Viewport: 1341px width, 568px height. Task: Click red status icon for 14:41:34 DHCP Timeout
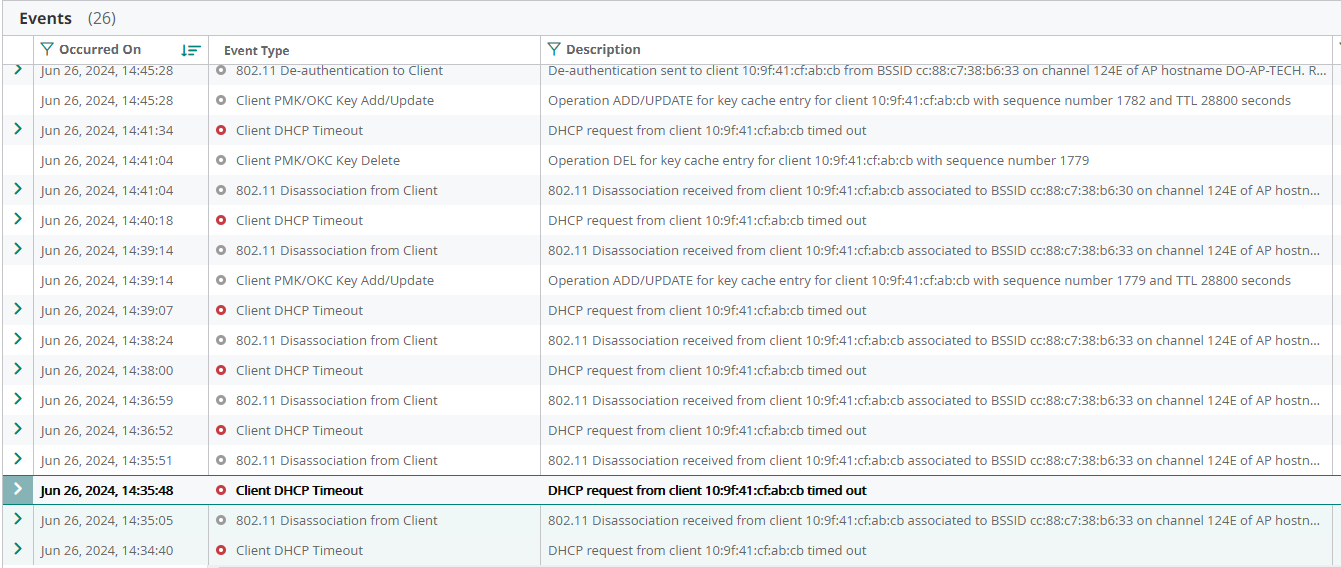tap(221, 131)
